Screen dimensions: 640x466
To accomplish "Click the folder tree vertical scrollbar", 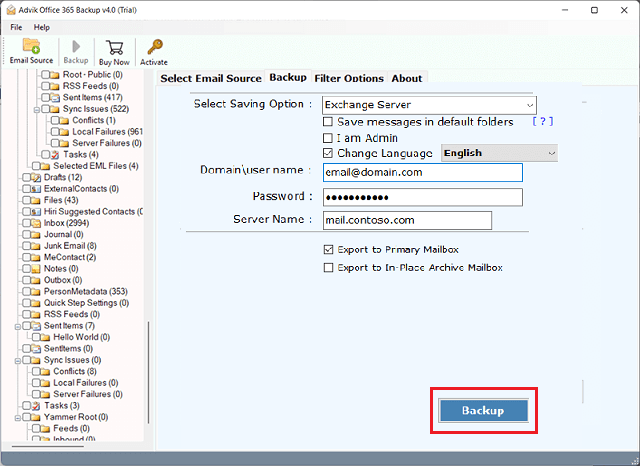I will pyautogui.click(x=149, y=372).
